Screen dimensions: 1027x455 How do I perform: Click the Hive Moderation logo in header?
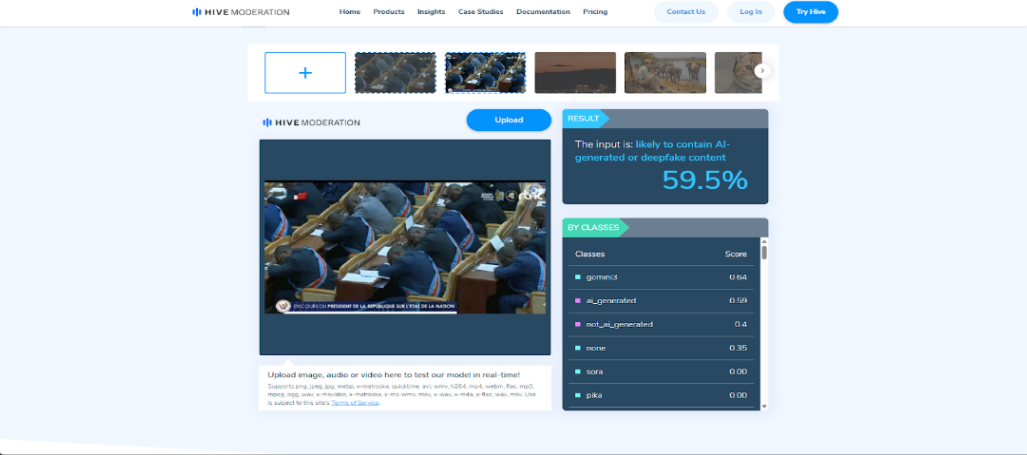click(241, 12)
